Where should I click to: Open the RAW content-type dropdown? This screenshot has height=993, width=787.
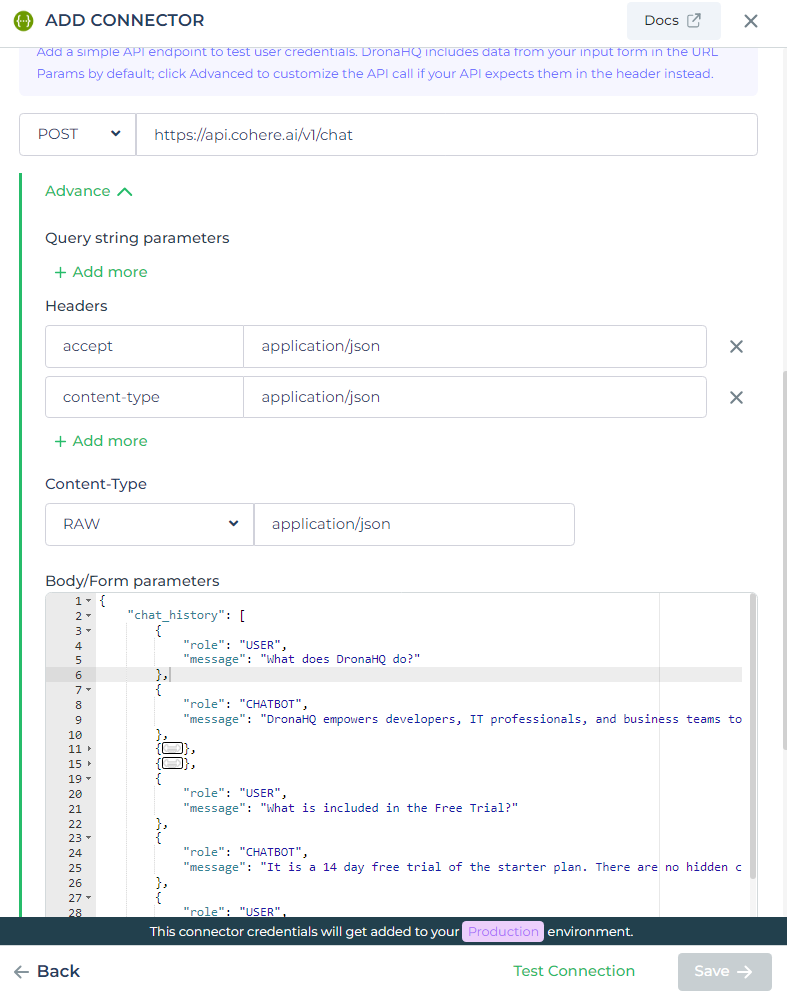(x=148, y=524)
